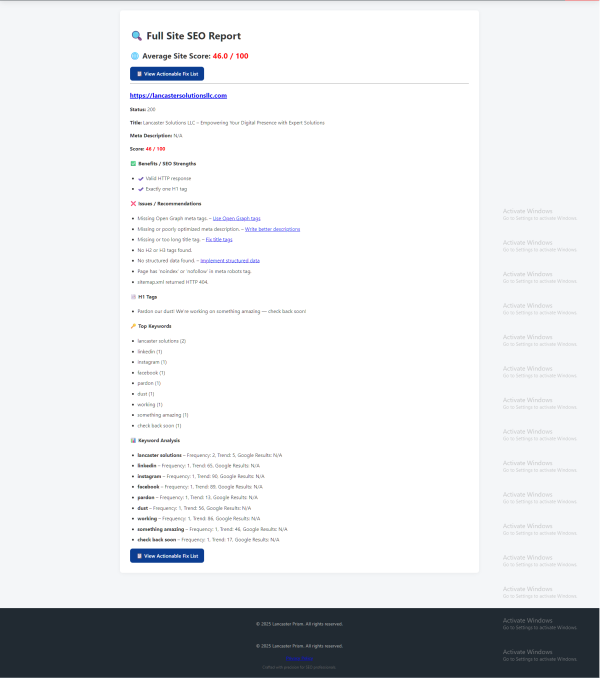This screenshot has height=678, width=600.
Task: Follow the Write better descriptions link
Action: point(272,229)
